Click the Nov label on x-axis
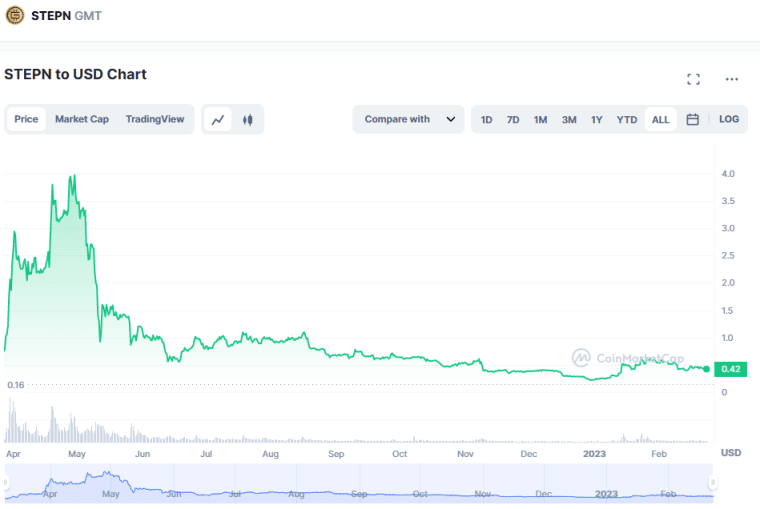This screenshot has width=760, height=509. pos(465,454)
